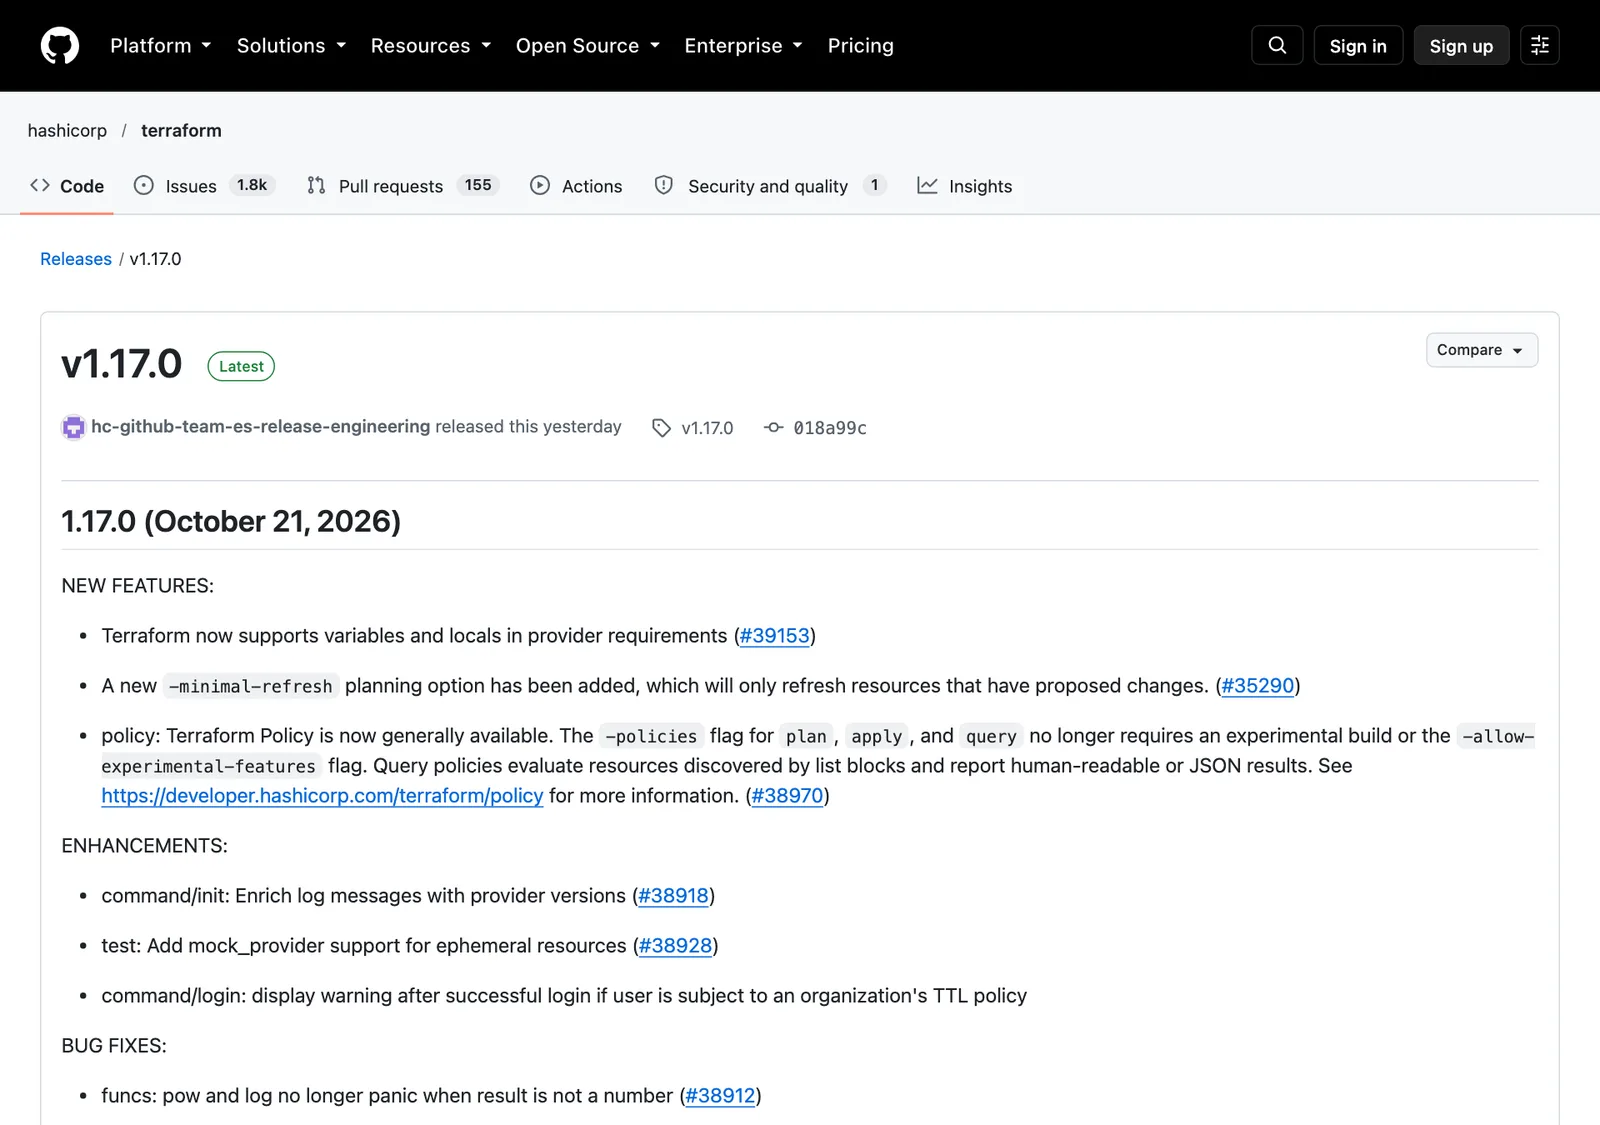Switch to the Pull requests tab

coord(403,186)
